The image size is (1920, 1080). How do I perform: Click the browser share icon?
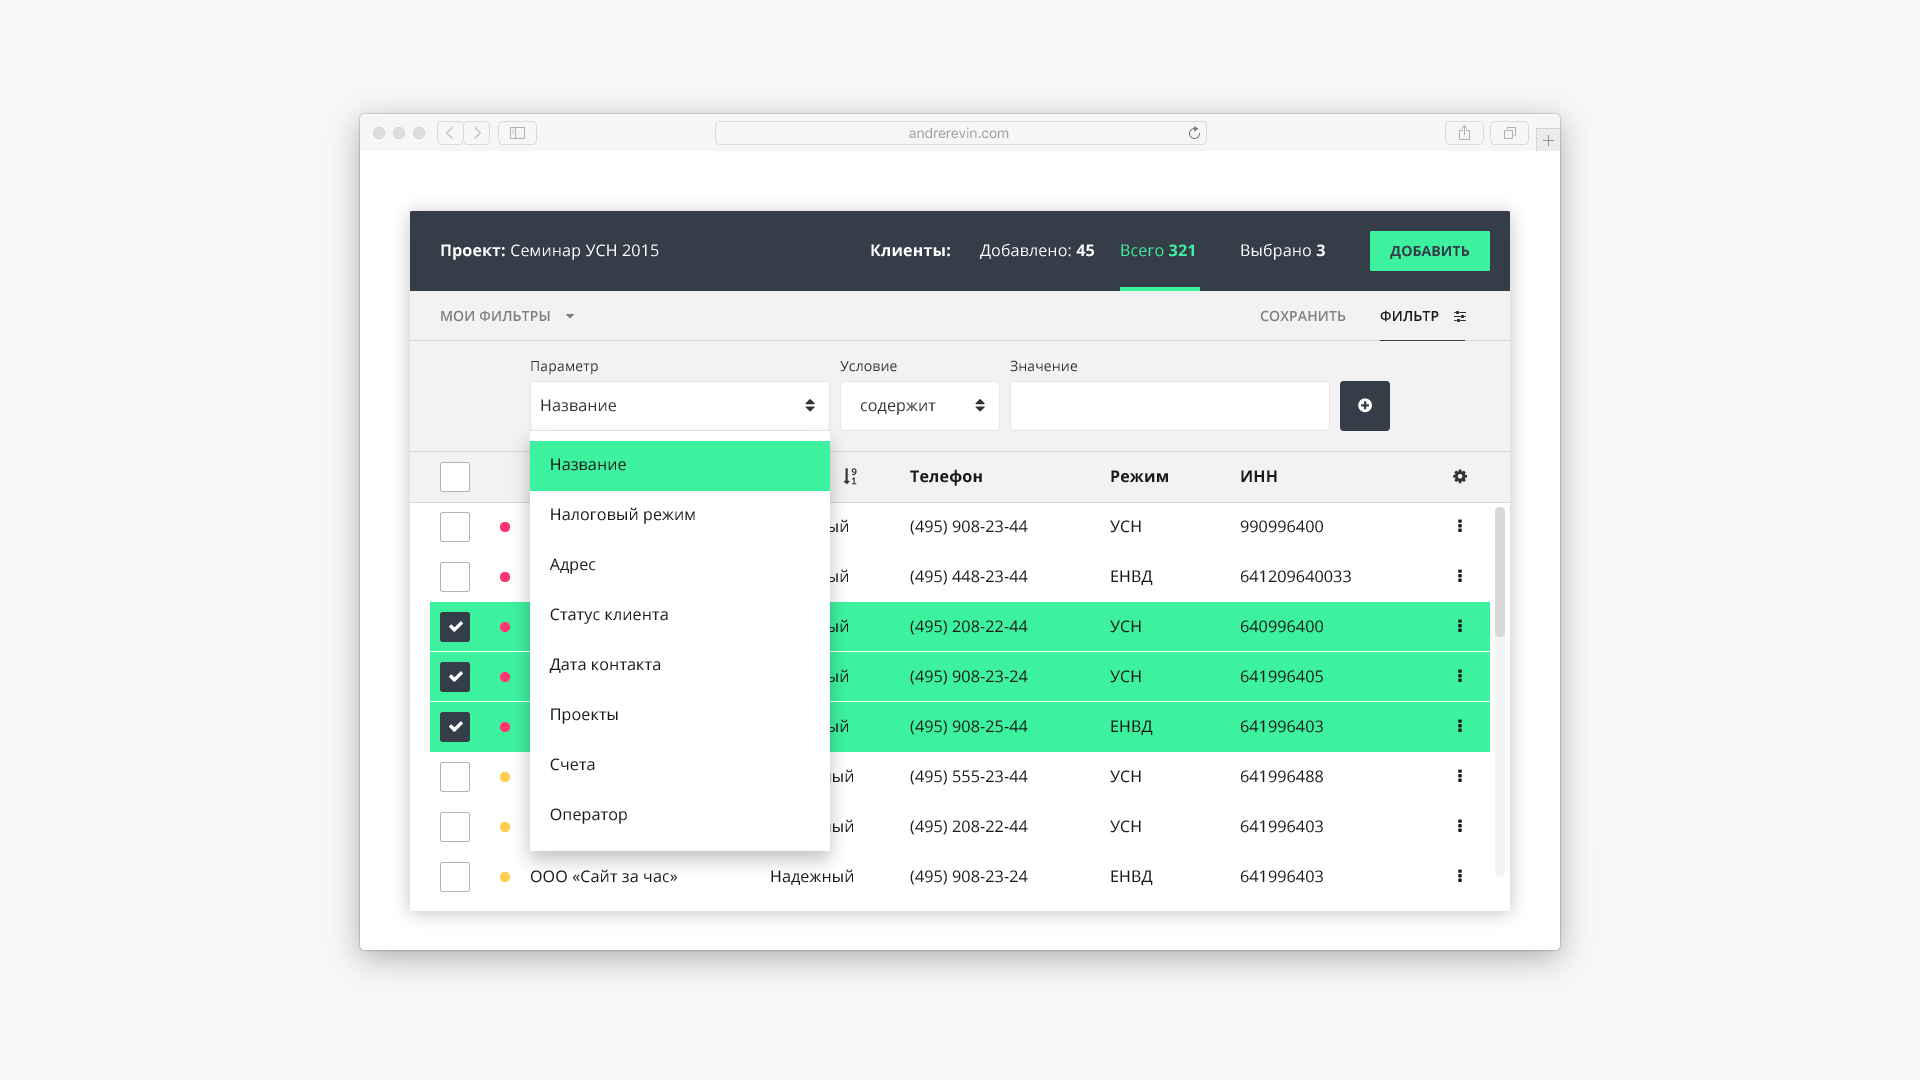click(x=1463, y=133)
